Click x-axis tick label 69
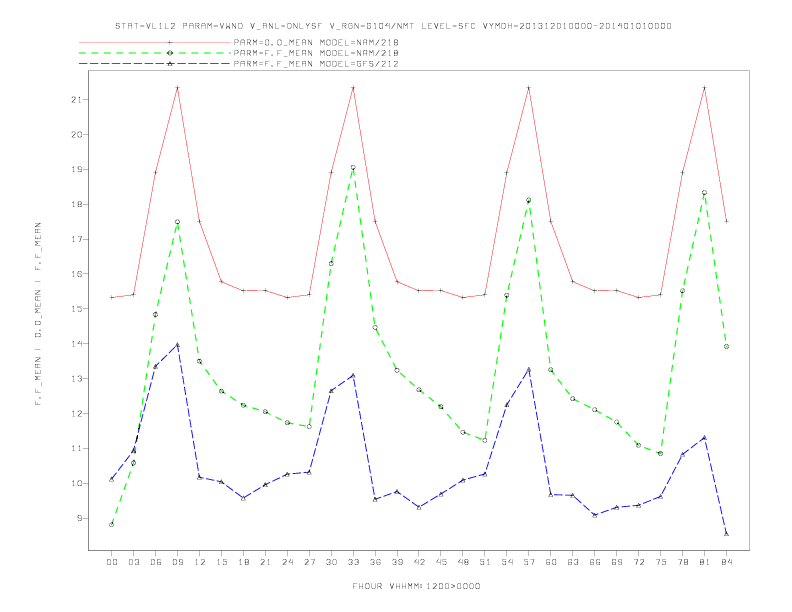Screen dimensions: 792x612 (617, 562)
